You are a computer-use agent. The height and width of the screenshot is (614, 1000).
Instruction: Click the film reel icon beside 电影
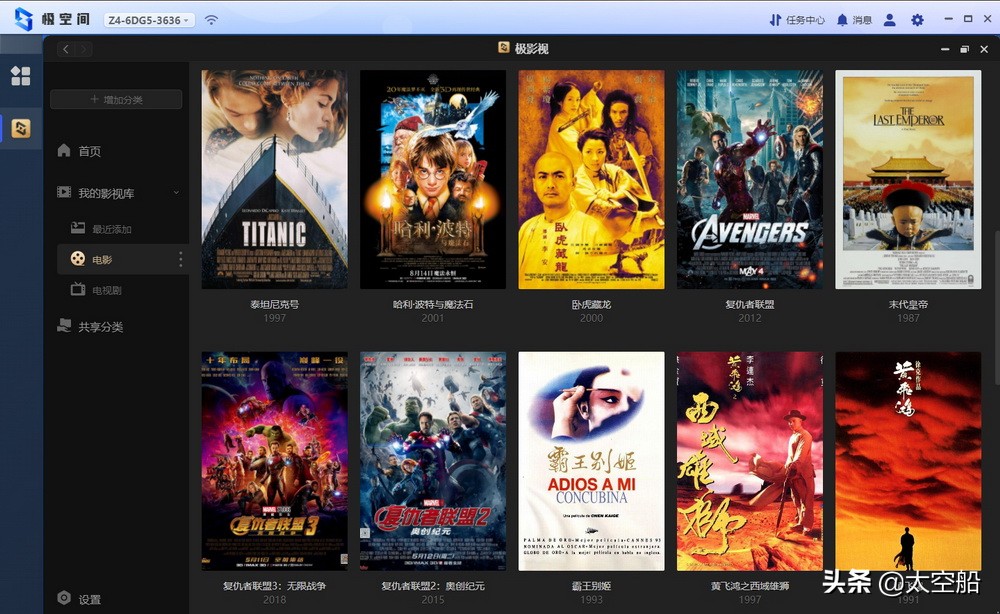pyautogui.click(x=78, y=258)
